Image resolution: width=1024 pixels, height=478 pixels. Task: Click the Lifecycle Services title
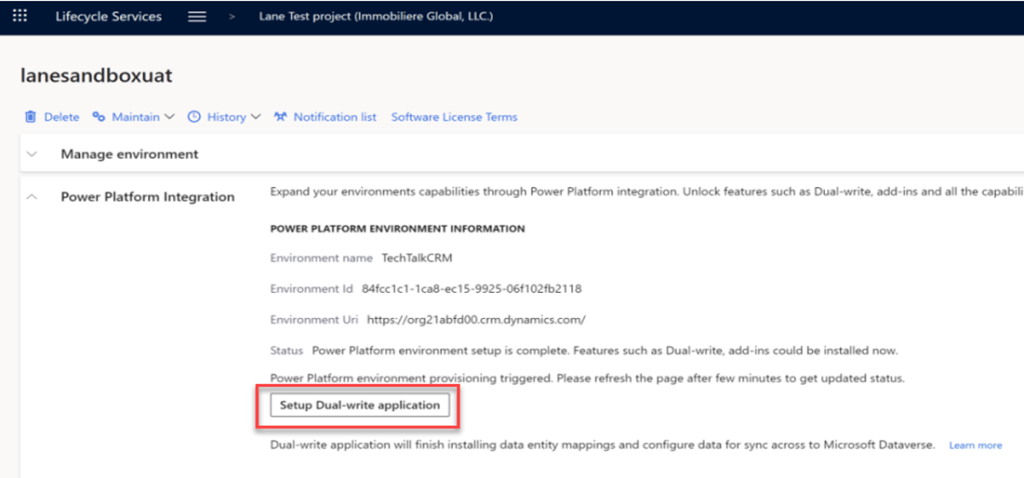tap(108, 17)
